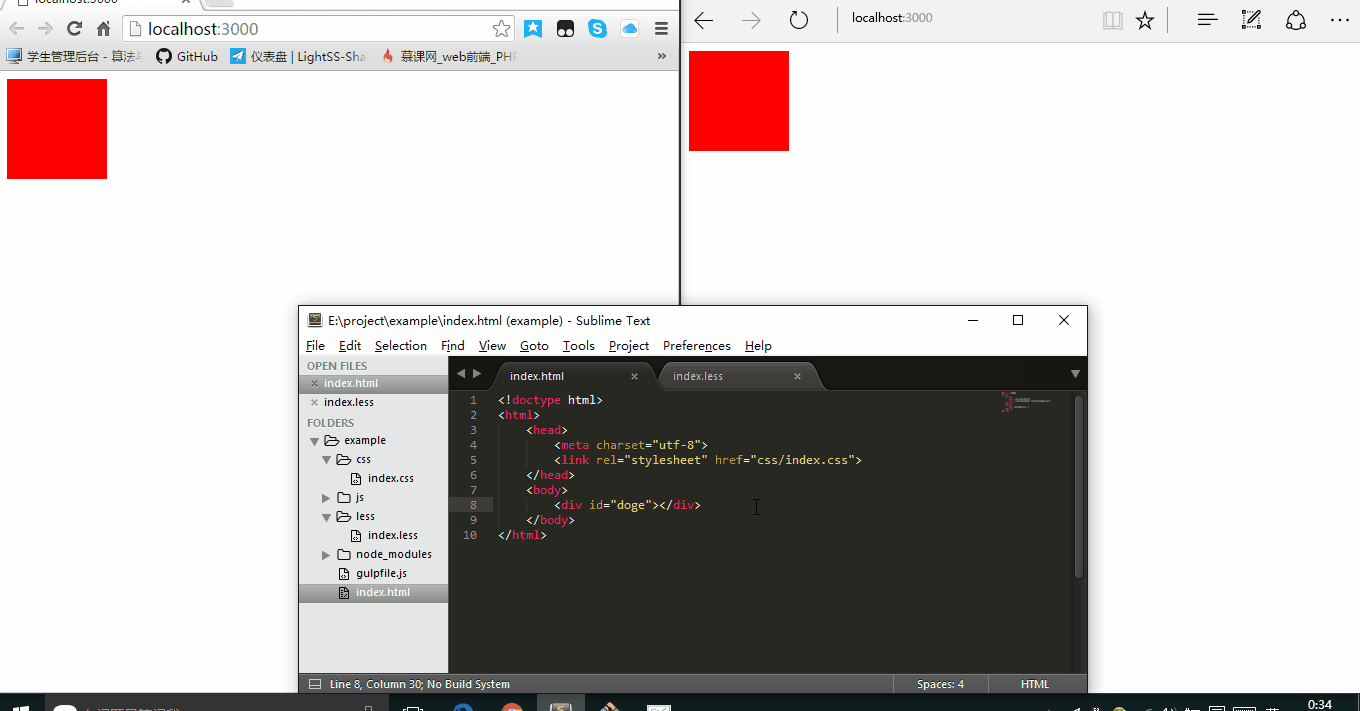Open the Tools menu
The width and height of the screenshot is (1360, 711).
pos(578,345)
